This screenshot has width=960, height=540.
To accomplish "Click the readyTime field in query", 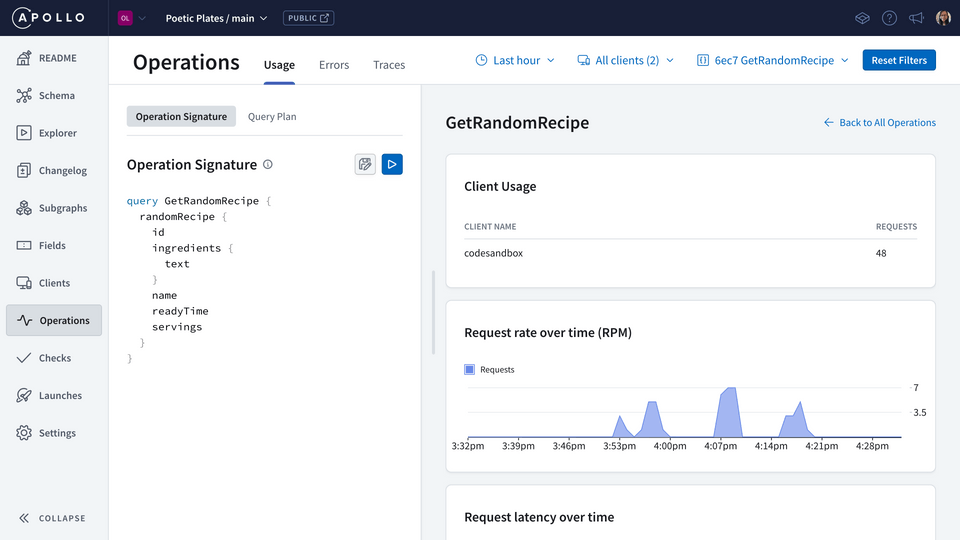I will pyautogui.click(x=180, y=311).
